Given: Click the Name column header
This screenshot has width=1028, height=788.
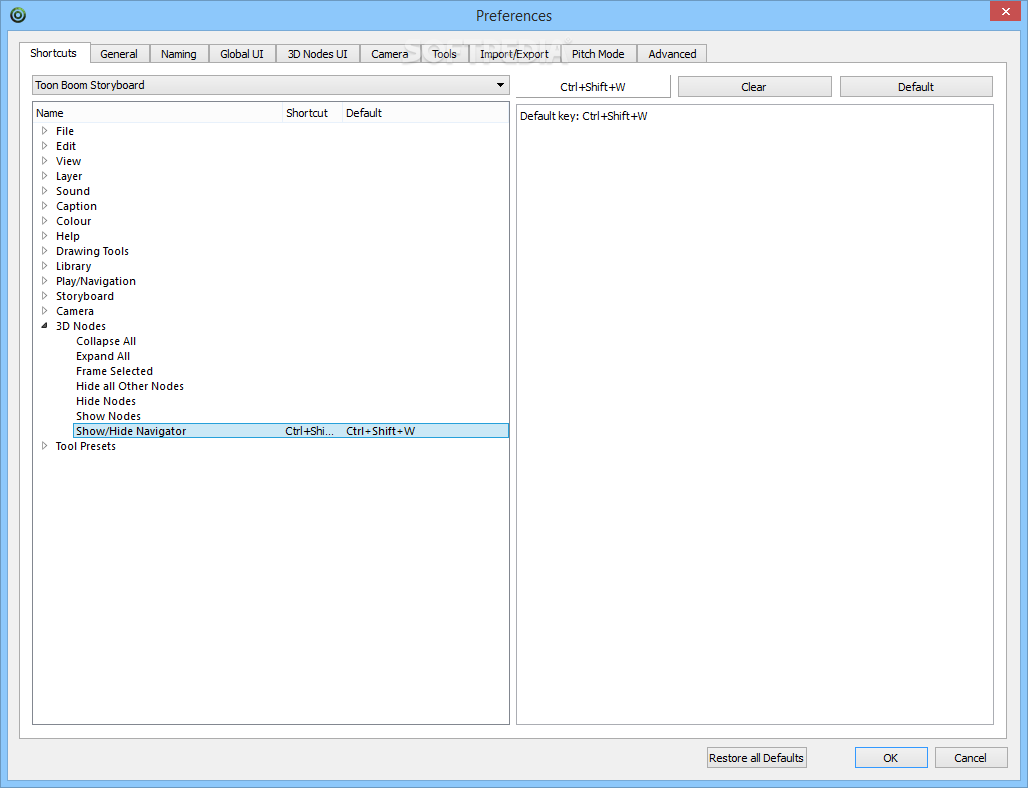Looking at the screenshot, I should pyautogui.click(x=158, y=113).
